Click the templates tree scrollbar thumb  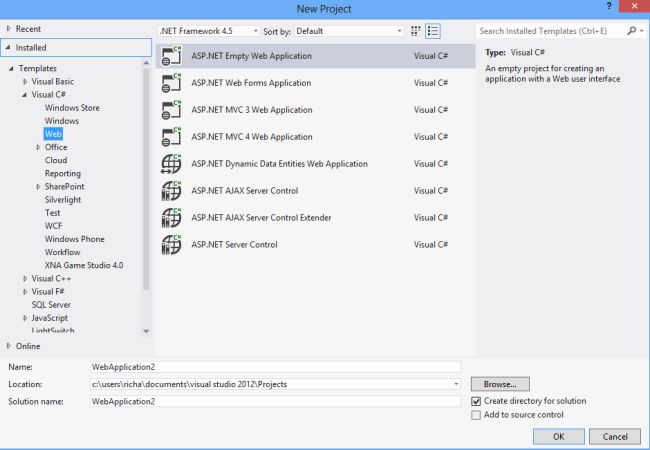click(146, 178)
